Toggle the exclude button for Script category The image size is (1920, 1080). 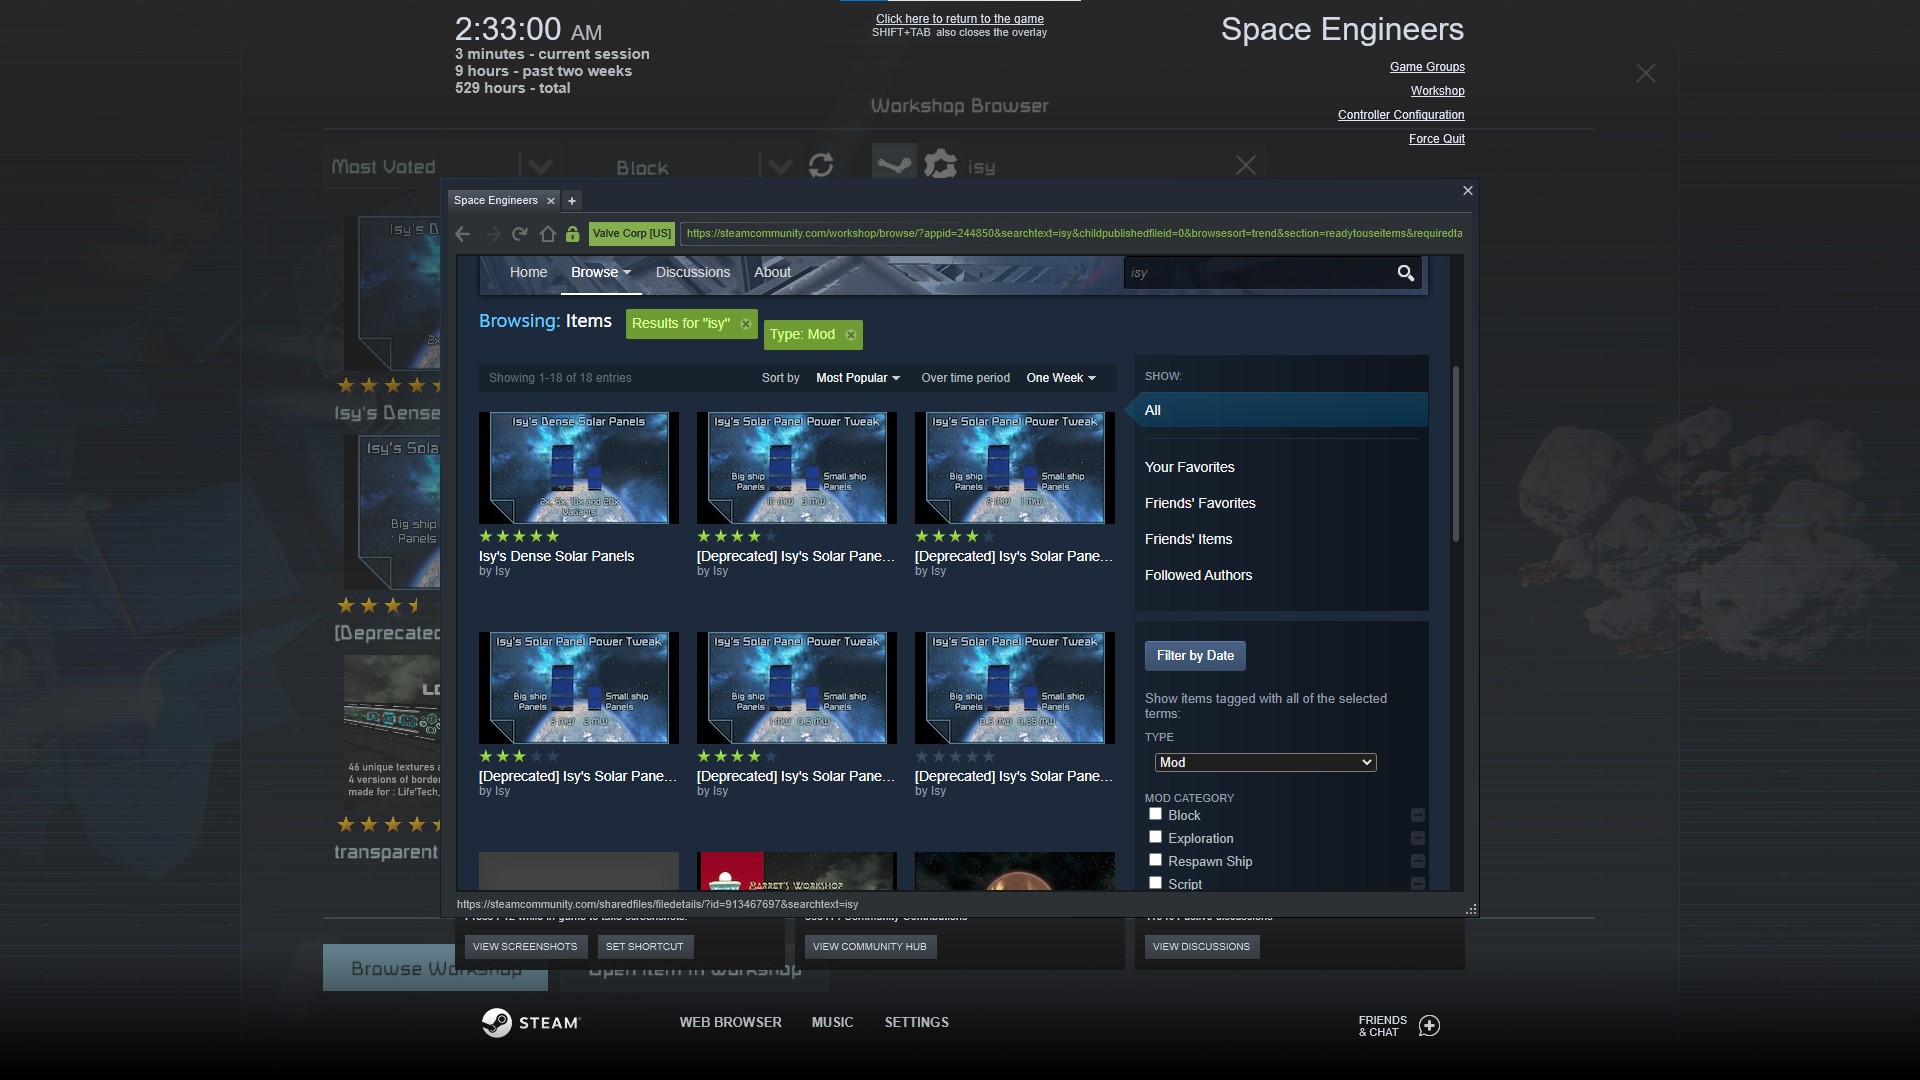pos(1417,884)
